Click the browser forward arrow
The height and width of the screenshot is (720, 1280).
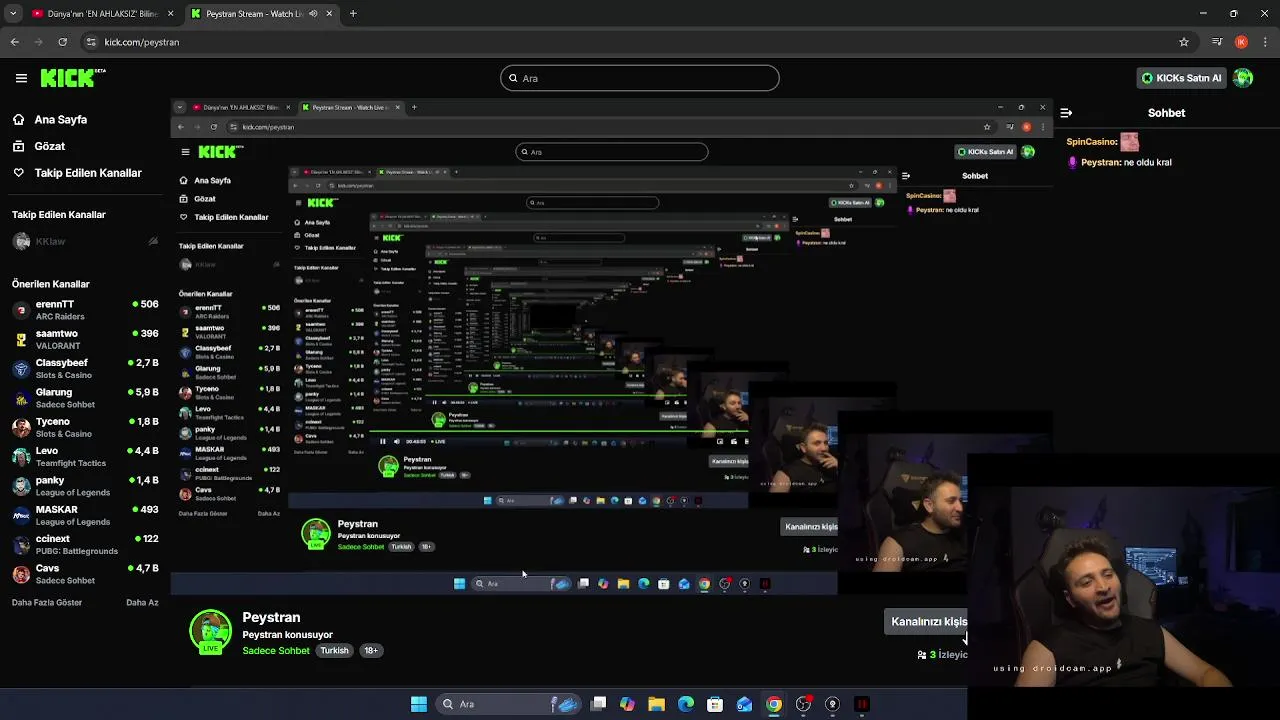(x=38, y=42)
